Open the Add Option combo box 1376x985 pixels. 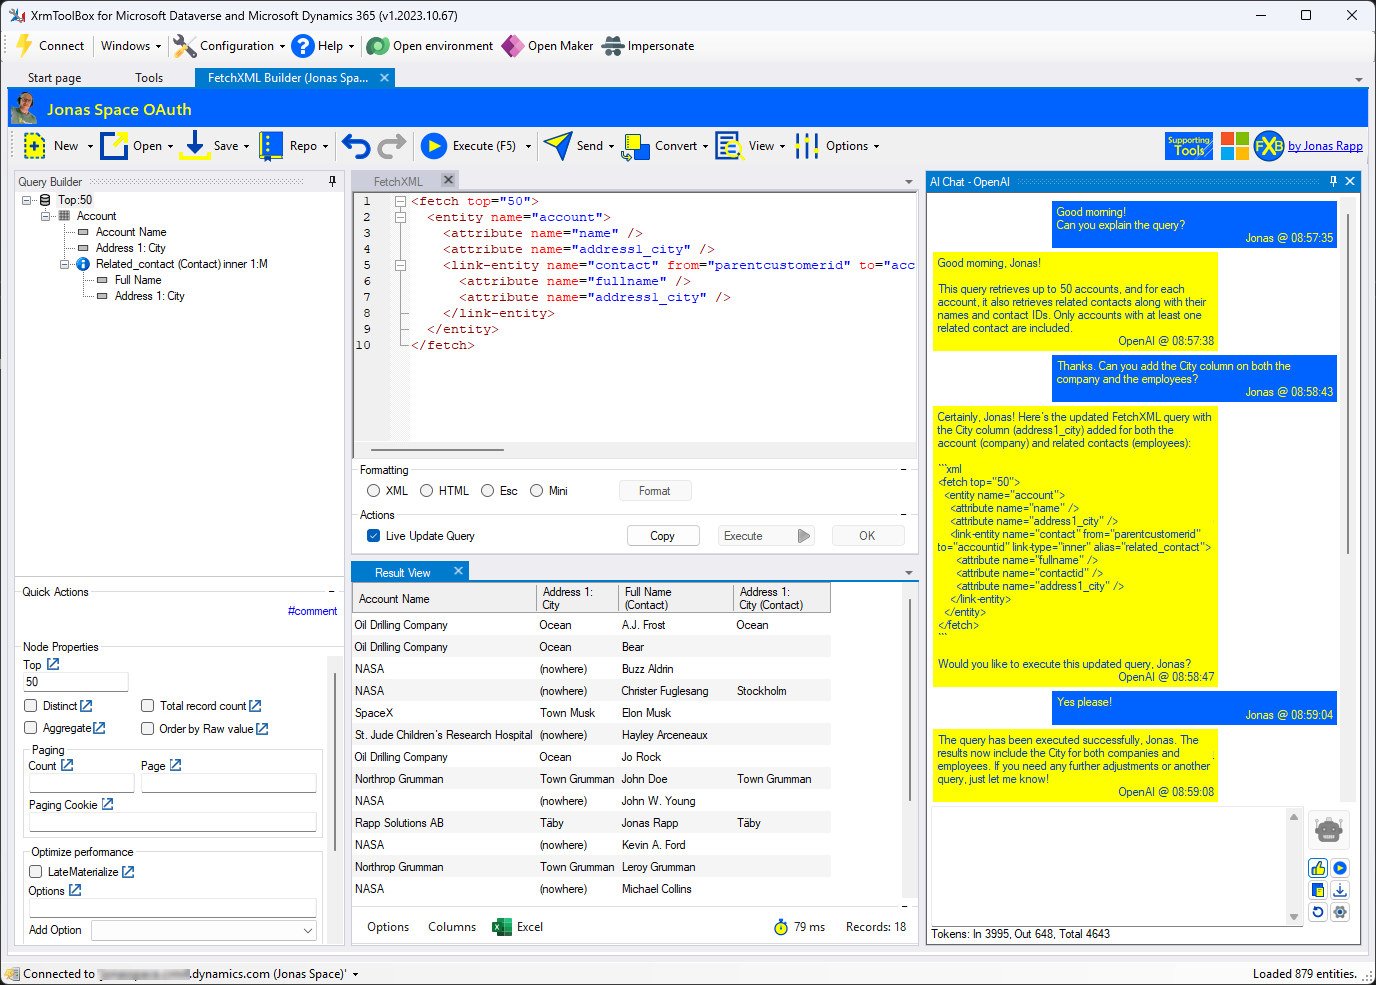pyautogui.click(x=204, y=930)
